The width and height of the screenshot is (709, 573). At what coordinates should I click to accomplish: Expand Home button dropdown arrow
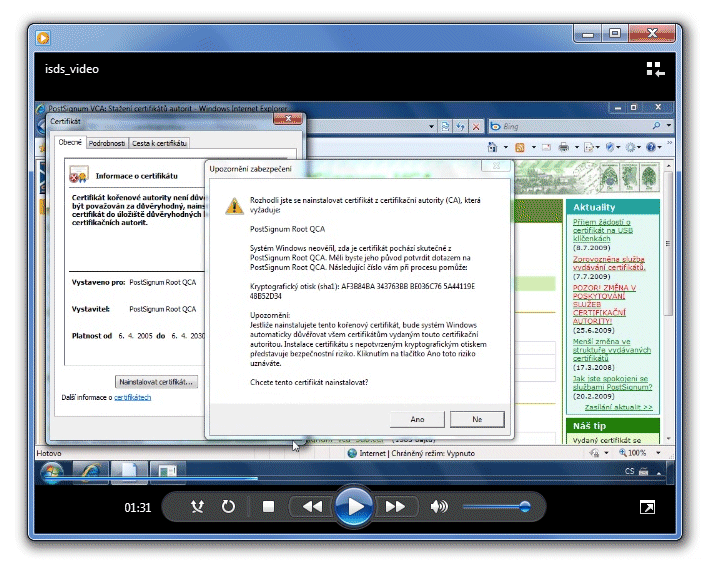(506, 147)
